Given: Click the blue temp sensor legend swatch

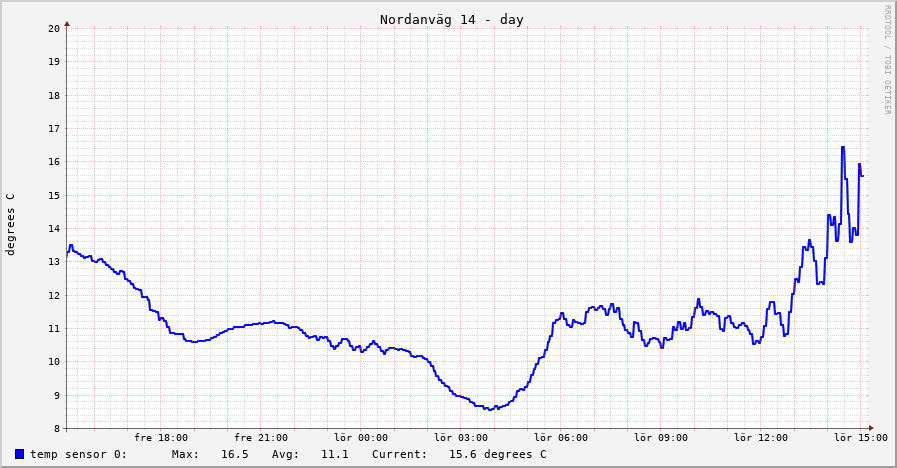Looking at the screenshot, I should (20, 454).
